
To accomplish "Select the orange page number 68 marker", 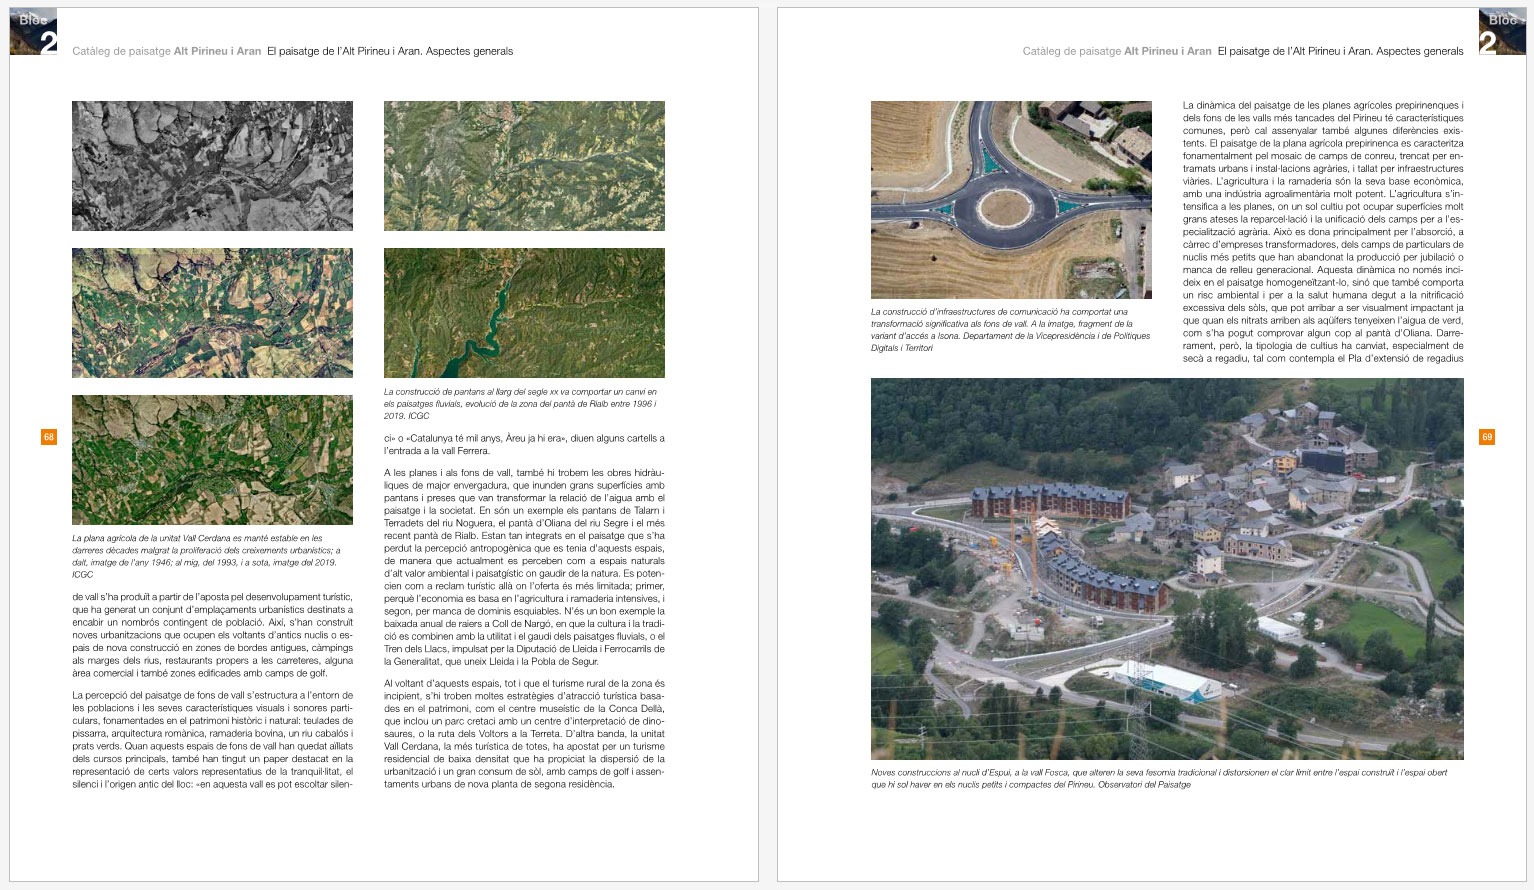I will click(x=48, y=437).
